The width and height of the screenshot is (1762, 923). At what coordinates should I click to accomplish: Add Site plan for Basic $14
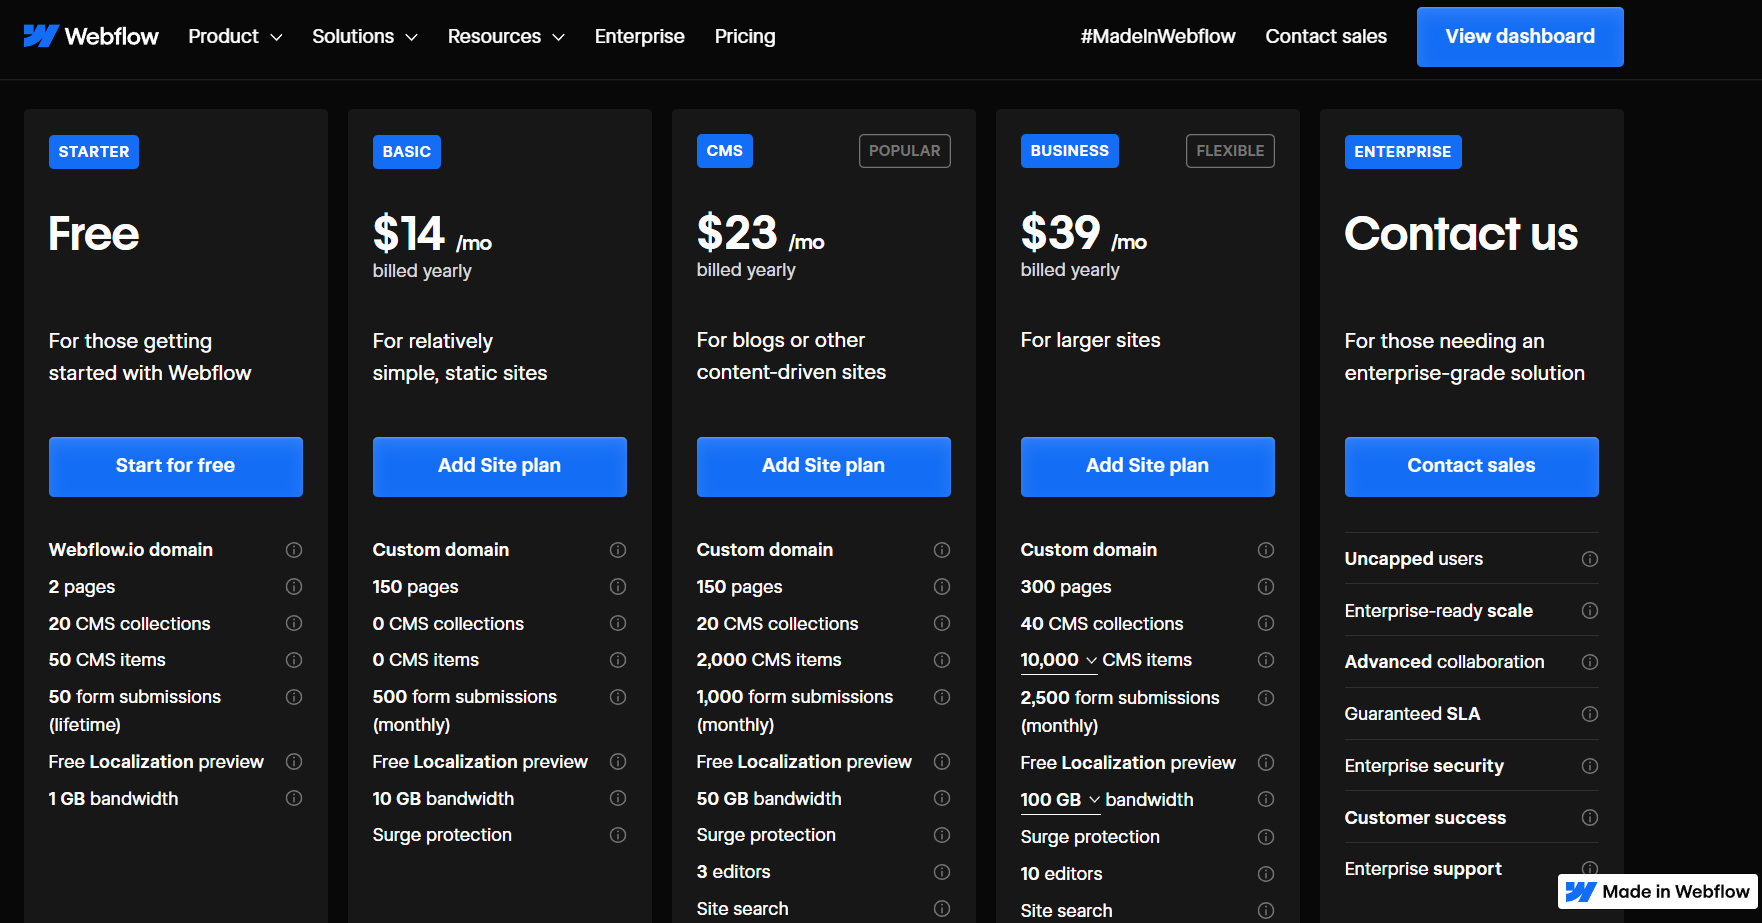click(500, 466)
